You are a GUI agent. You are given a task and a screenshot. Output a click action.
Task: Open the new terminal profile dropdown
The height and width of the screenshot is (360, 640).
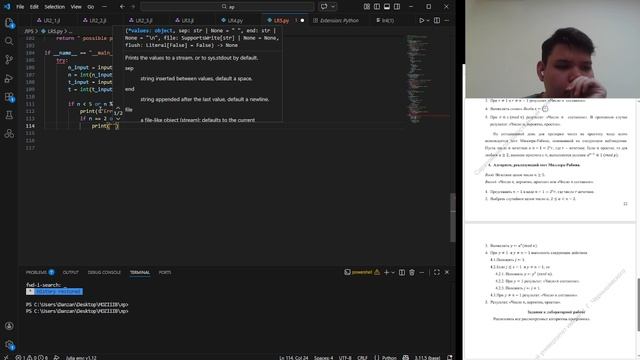tap(393, 272)
